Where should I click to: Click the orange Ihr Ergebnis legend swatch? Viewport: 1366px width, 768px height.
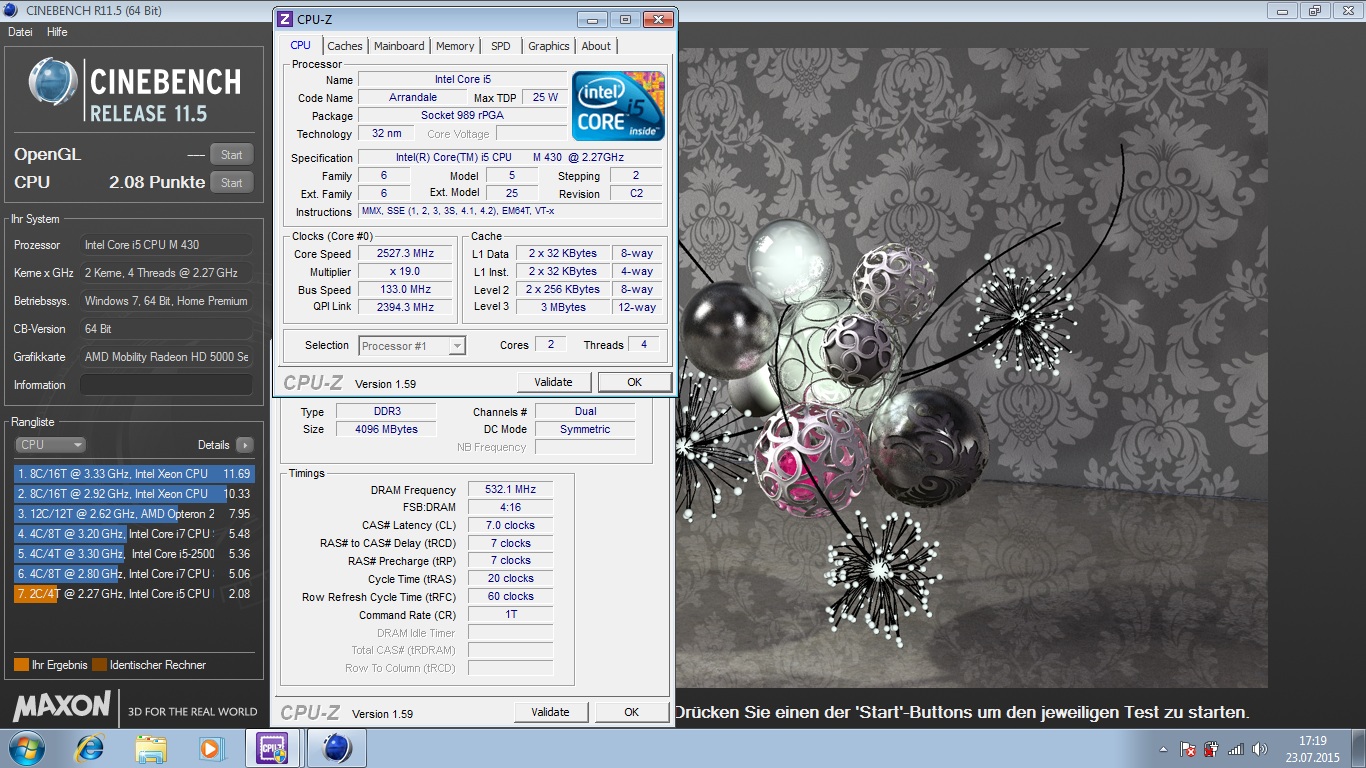[x=21, y=665]
